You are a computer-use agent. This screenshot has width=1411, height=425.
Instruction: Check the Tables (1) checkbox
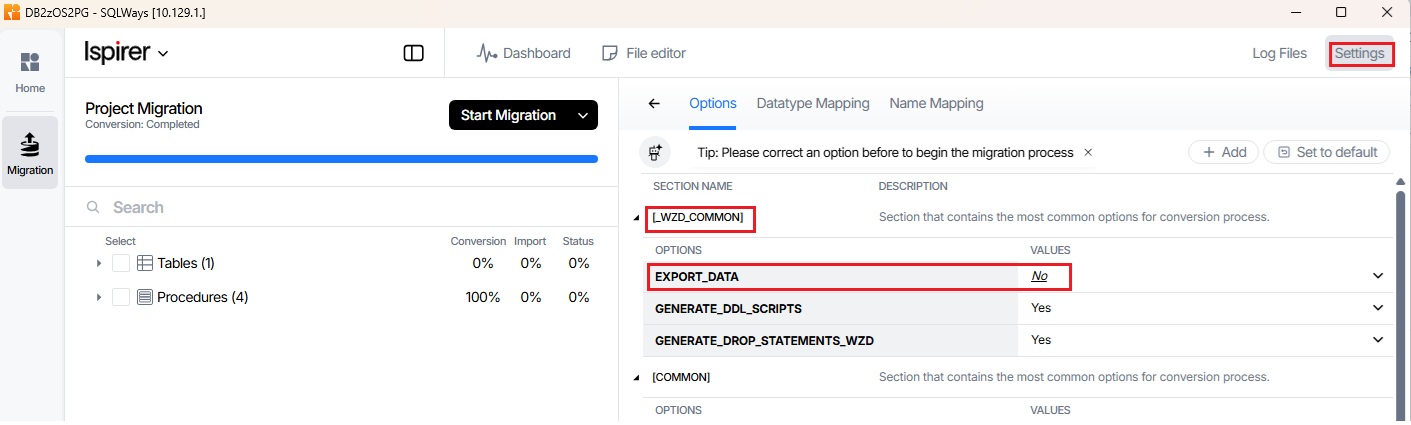(121, 263)
